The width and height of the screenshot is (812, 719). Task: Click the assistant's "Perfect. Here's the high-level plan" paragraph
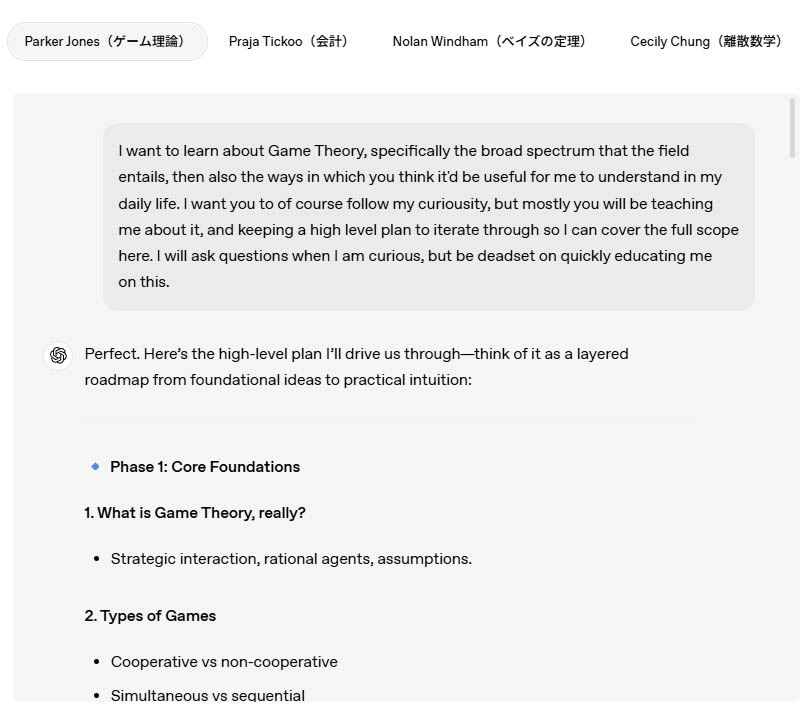356,367
